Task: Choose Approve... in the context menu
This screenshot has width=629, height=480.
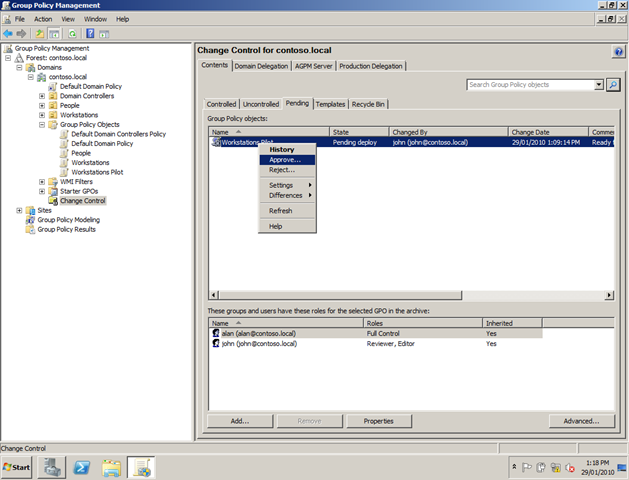Action: coord(284,160)
